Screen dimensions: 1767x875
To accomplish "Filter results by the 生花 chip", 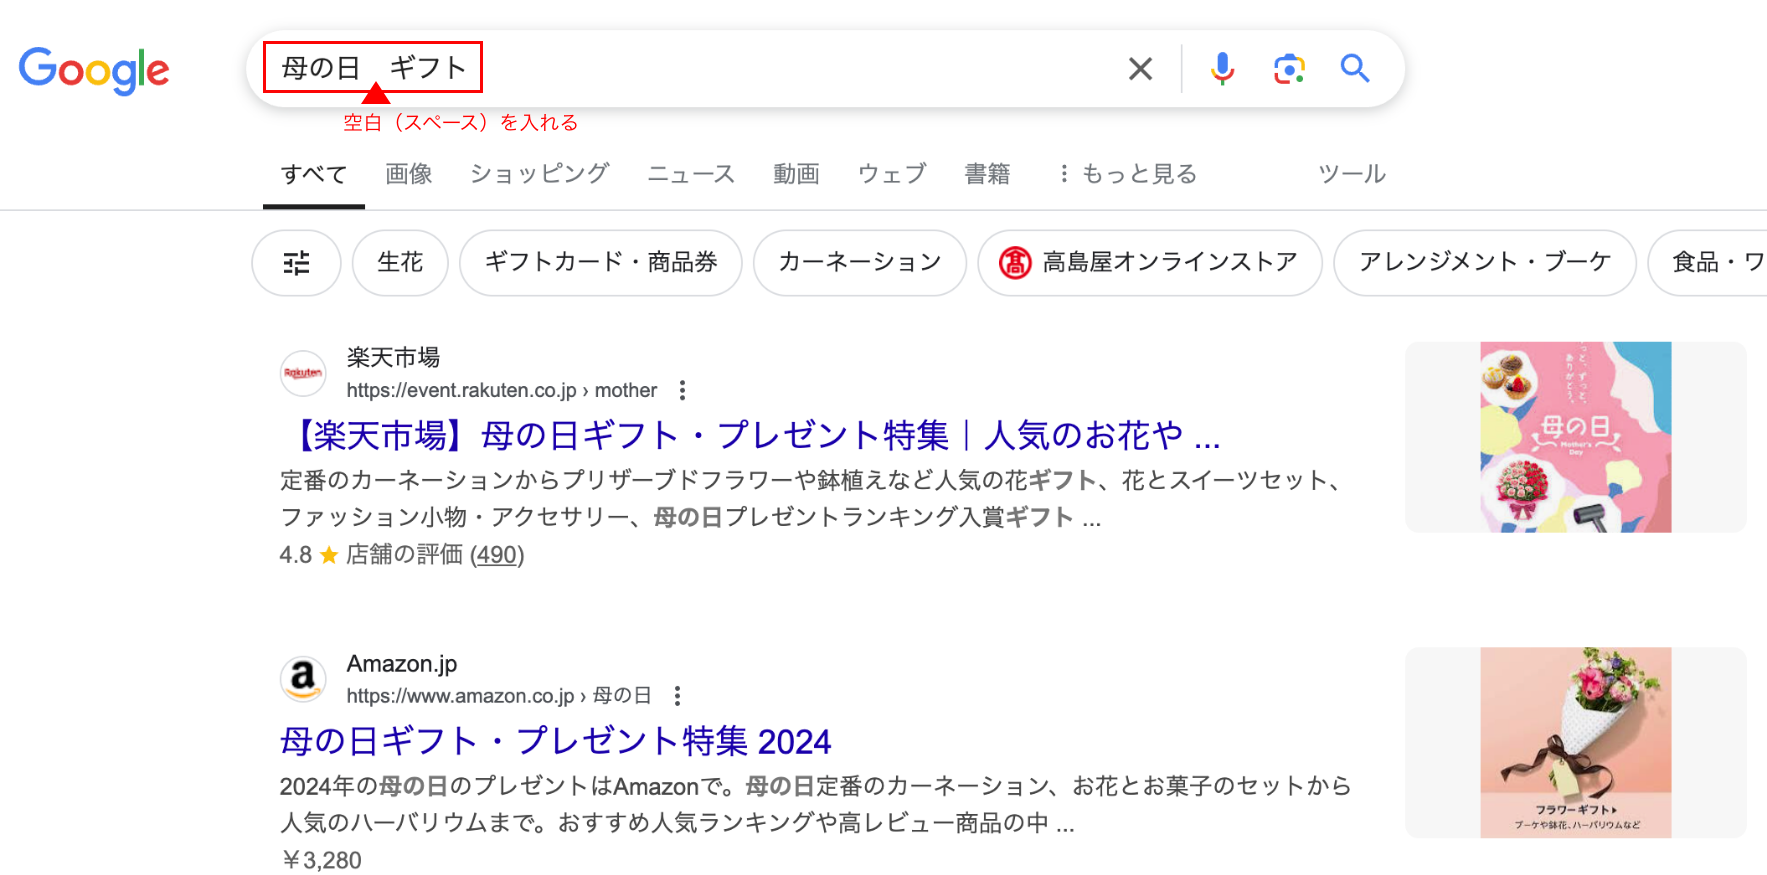I will (400, 263).
